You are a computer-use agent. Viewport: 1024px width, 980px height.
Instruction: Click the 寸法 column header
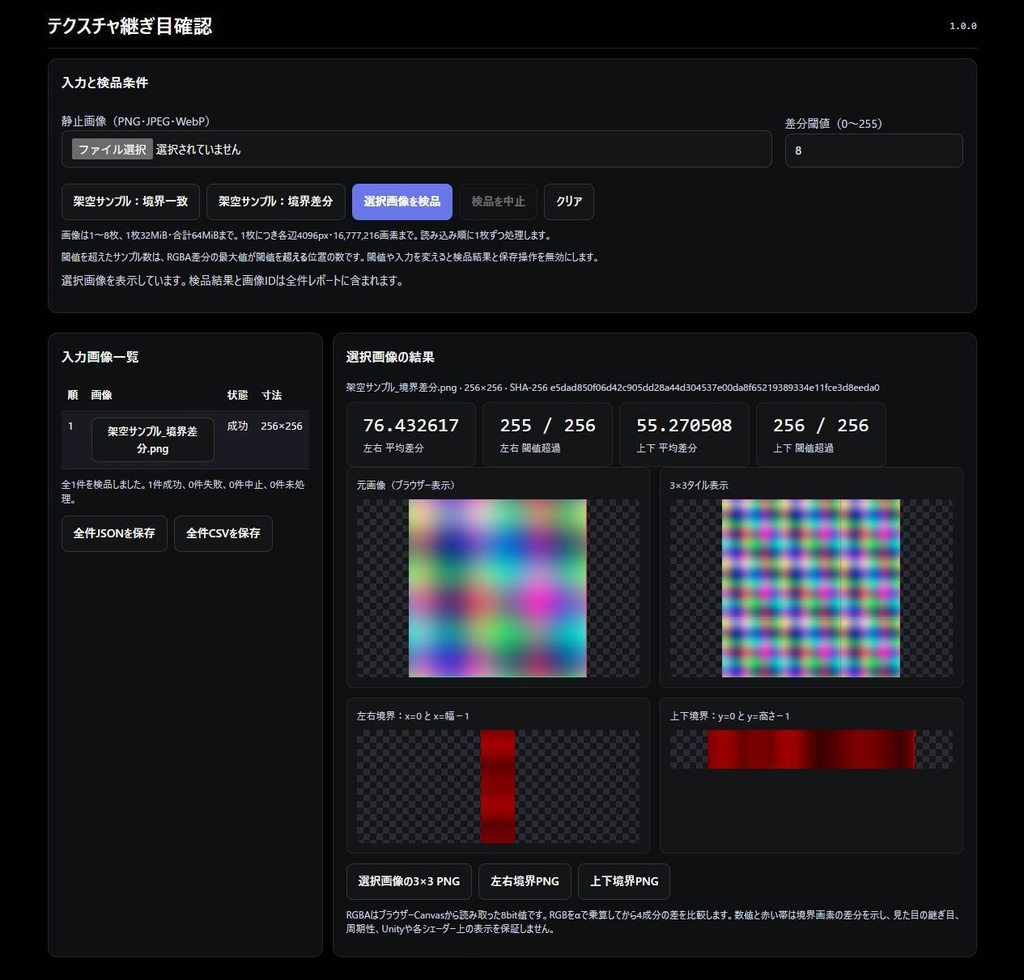tap(271, 395)
